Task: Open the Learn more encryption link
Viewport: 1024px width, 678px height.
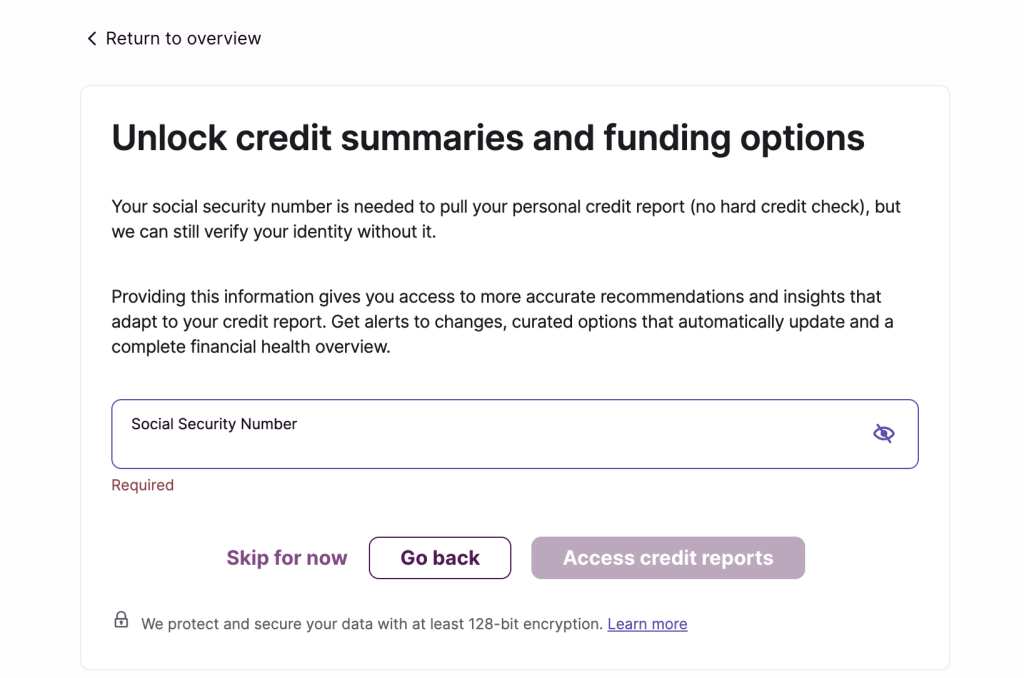Action: click(647, 624)
